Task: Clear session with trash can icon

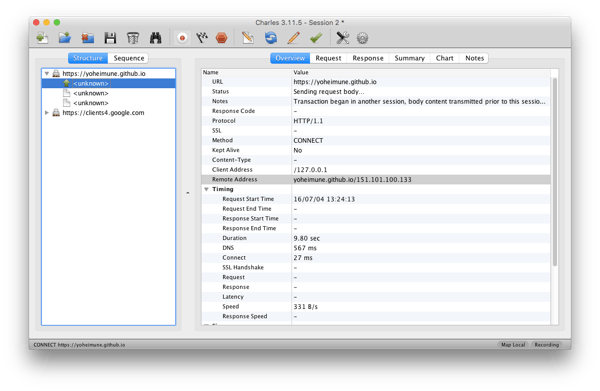Action: 133,38
